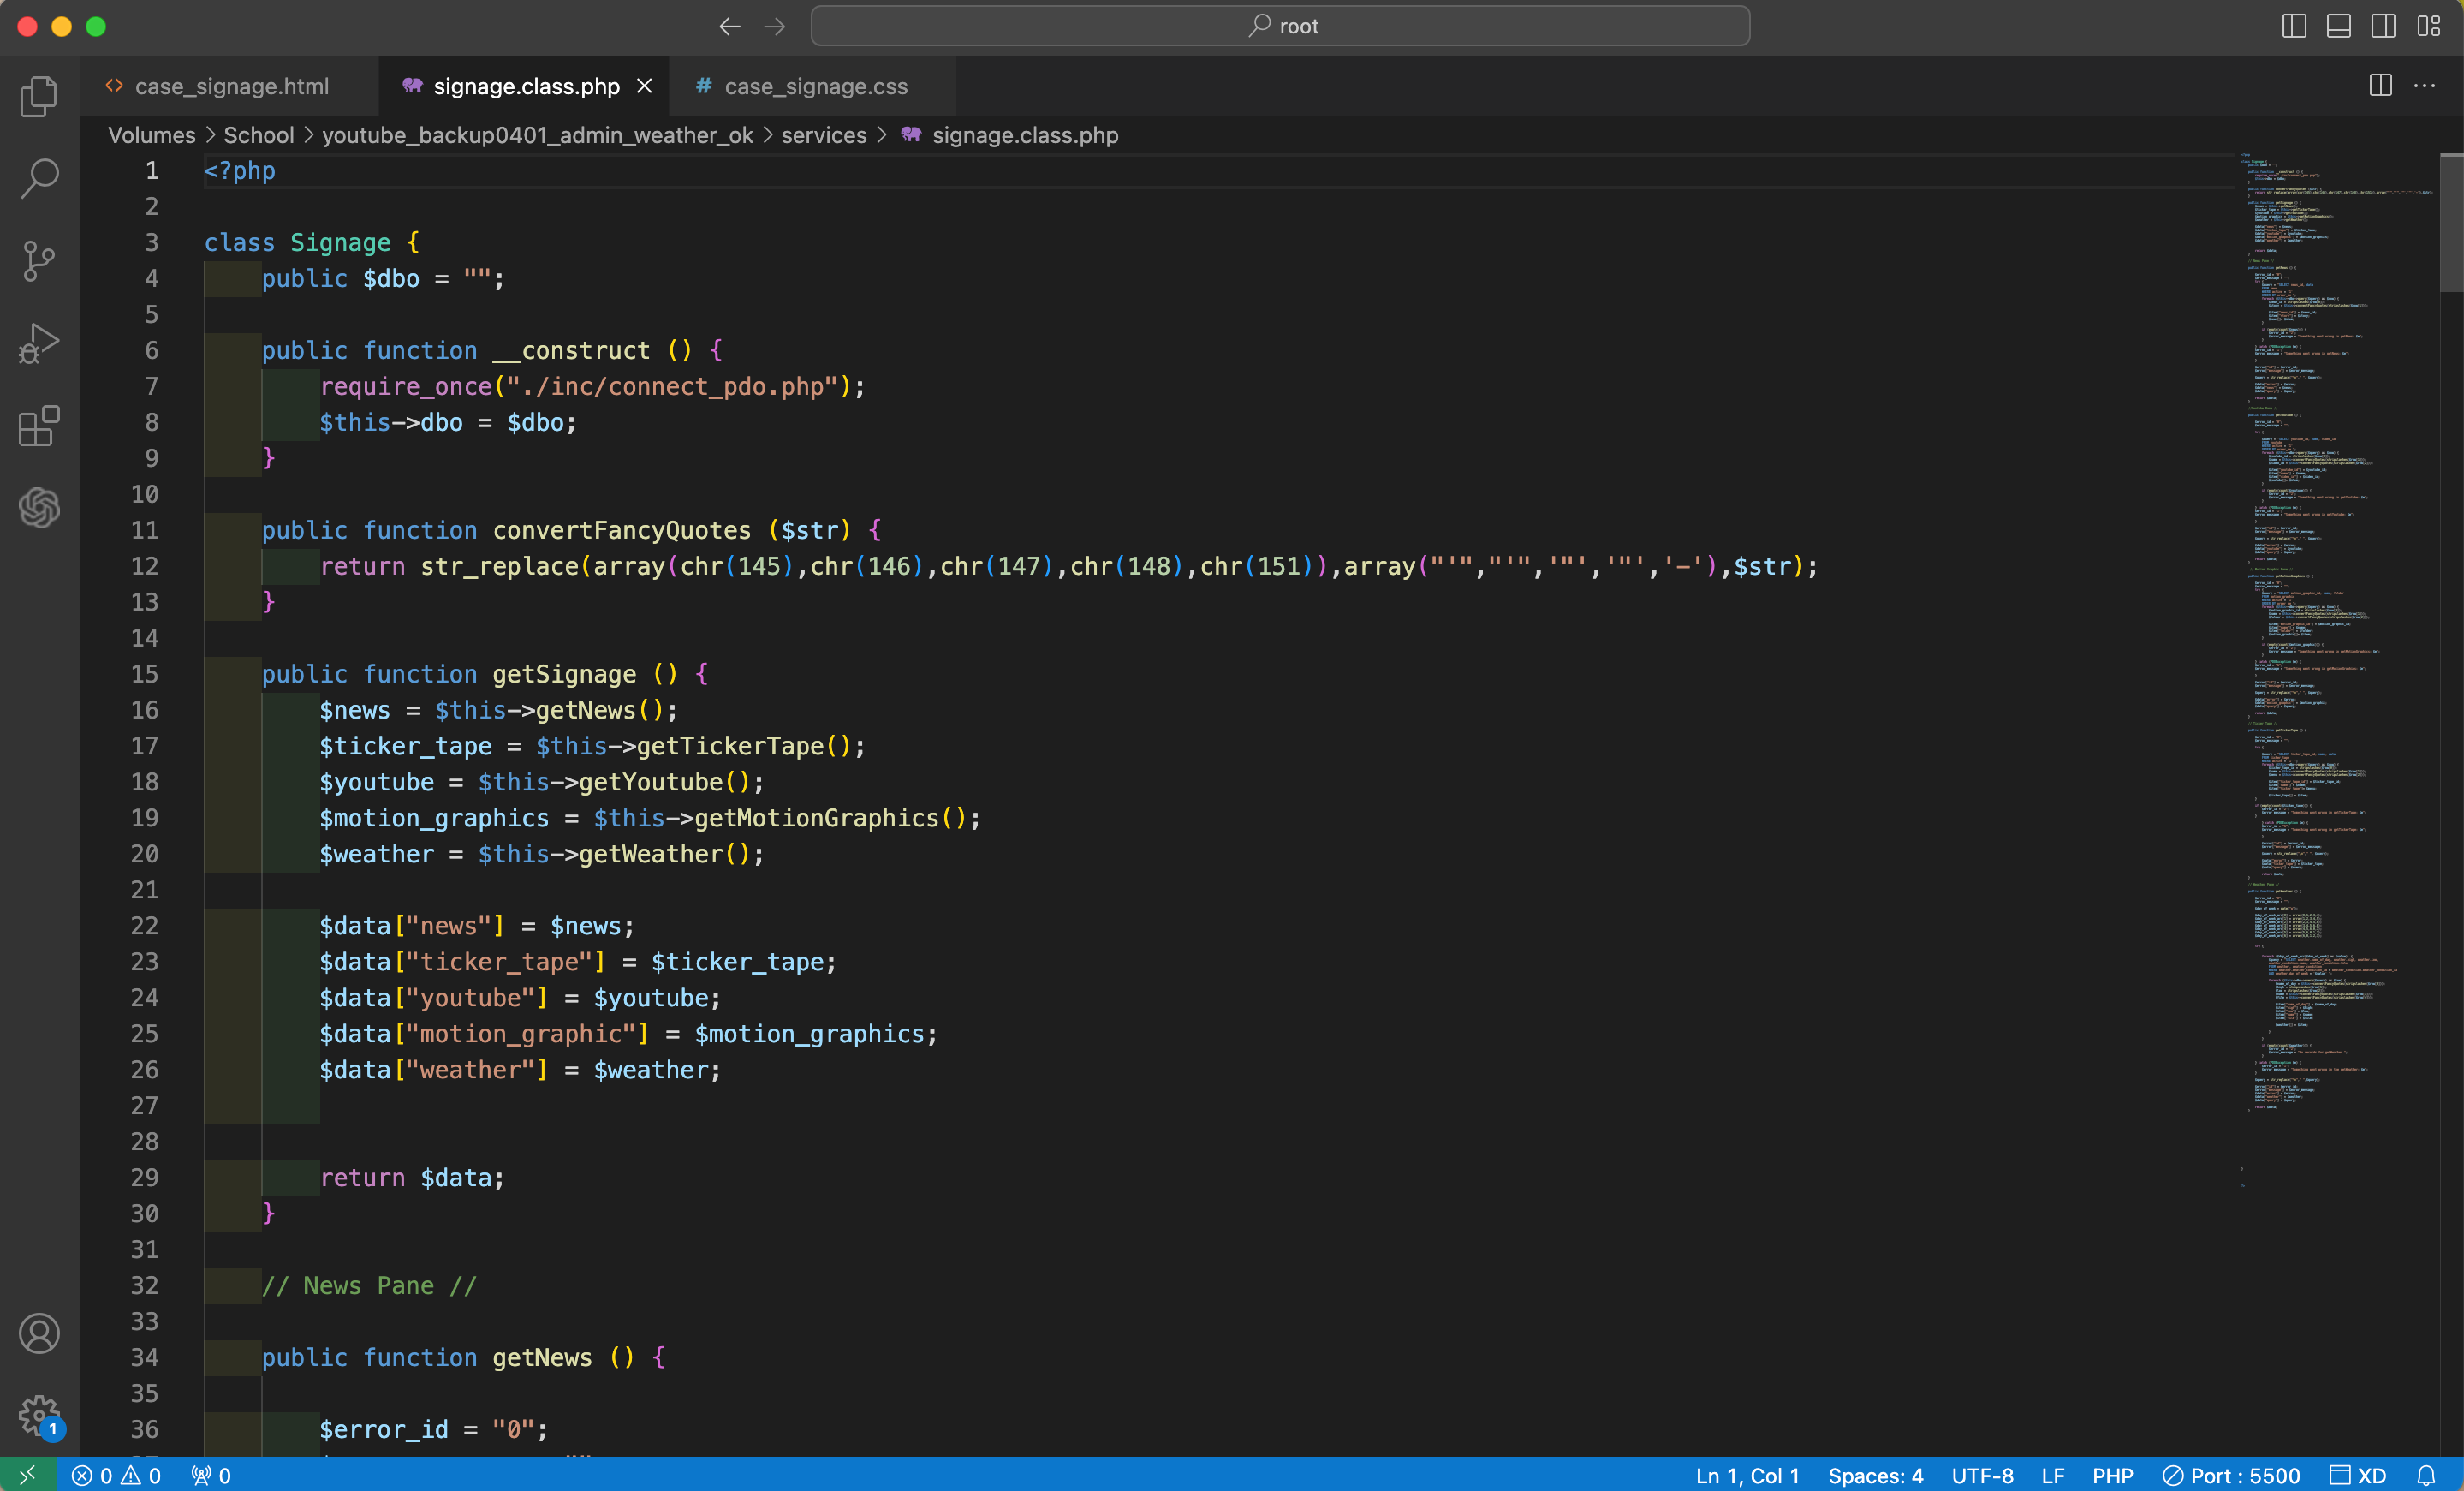This screenshot has height=1491, width=2464.
Task: Click Spaces: 4 indentation setting
Action: coord(1875,1475)
